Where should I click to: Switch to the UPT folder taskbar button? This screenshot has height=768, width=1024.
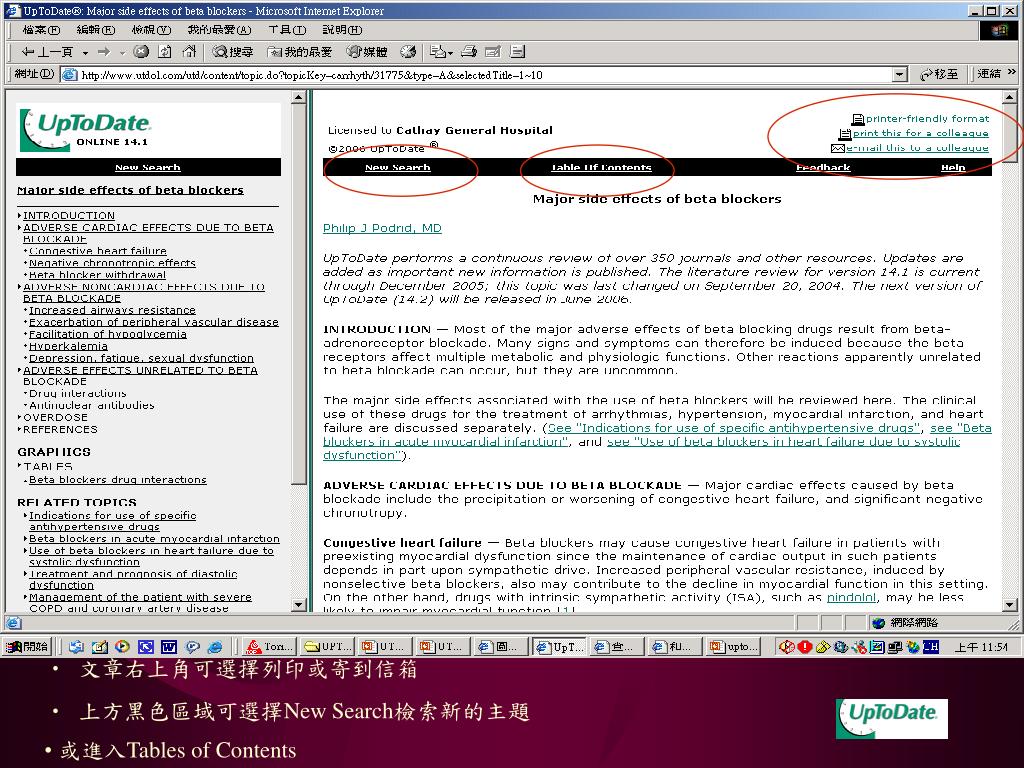327,647
